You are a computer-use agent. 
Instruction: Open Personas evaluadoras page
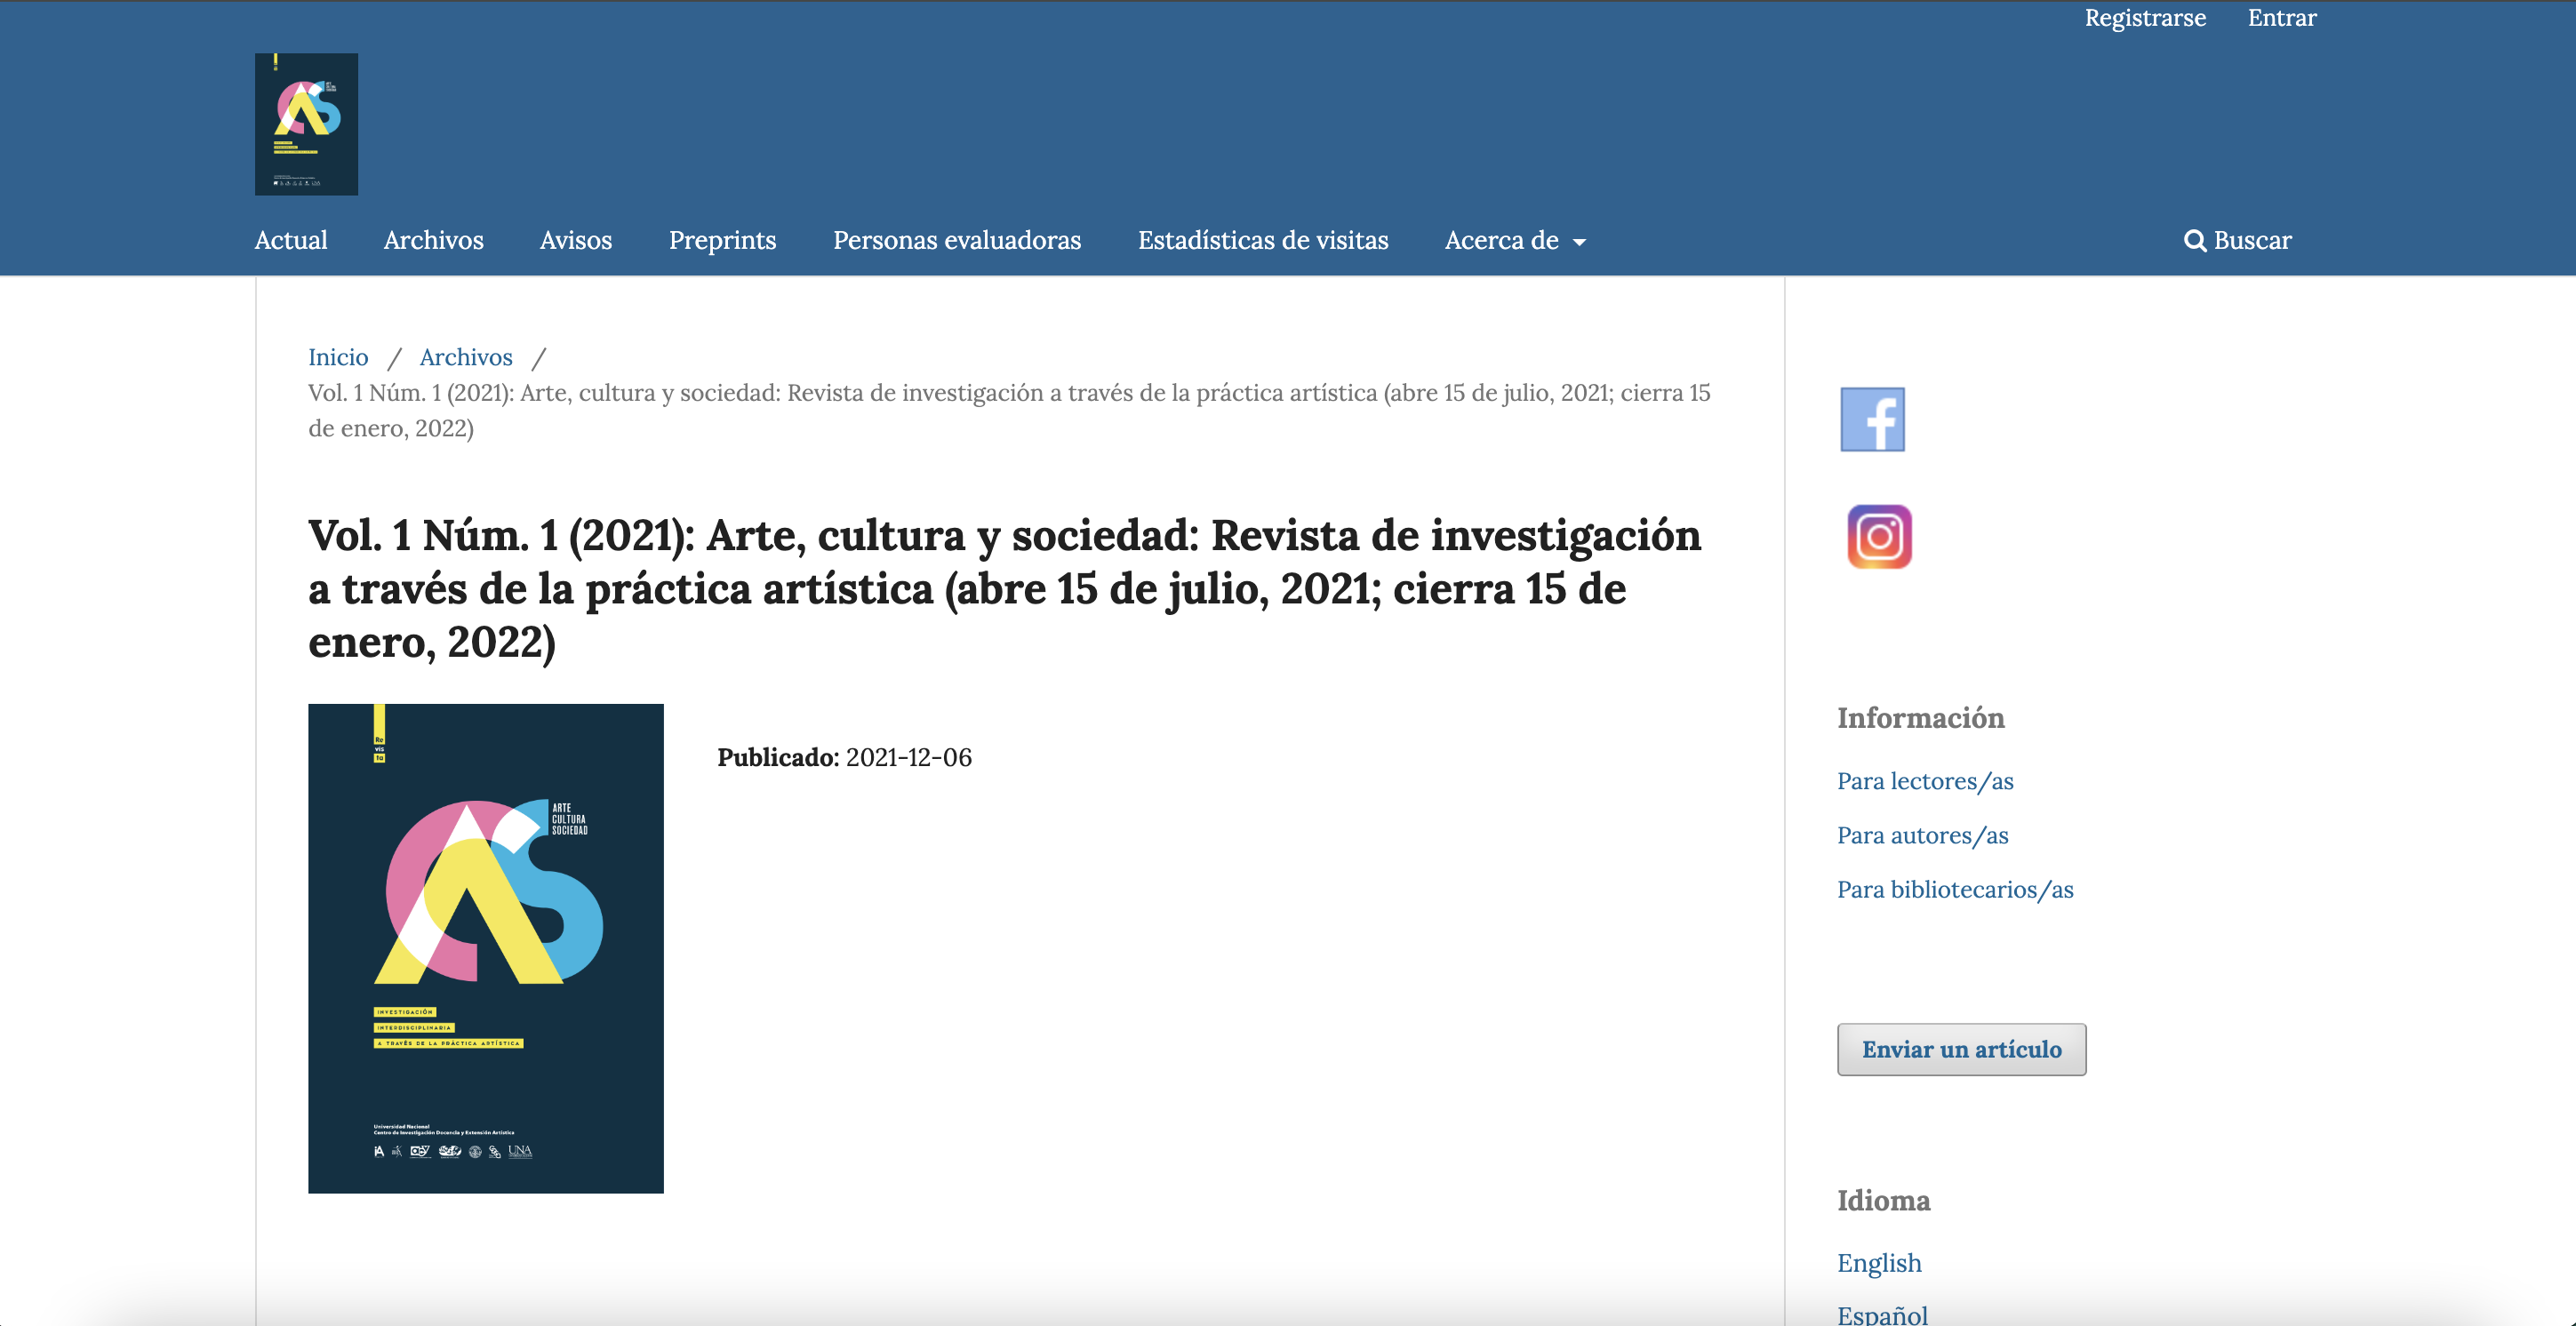point(956,241)
